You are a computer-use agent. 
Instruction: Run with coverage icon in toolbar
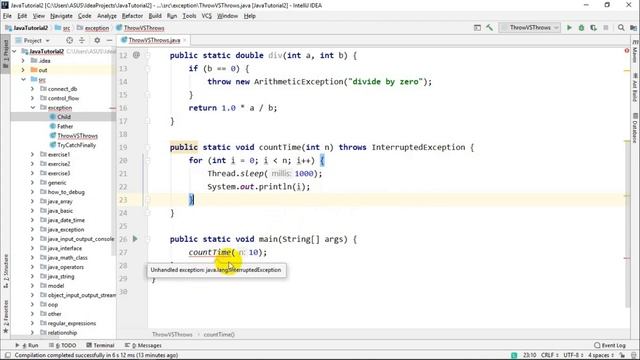593,28
